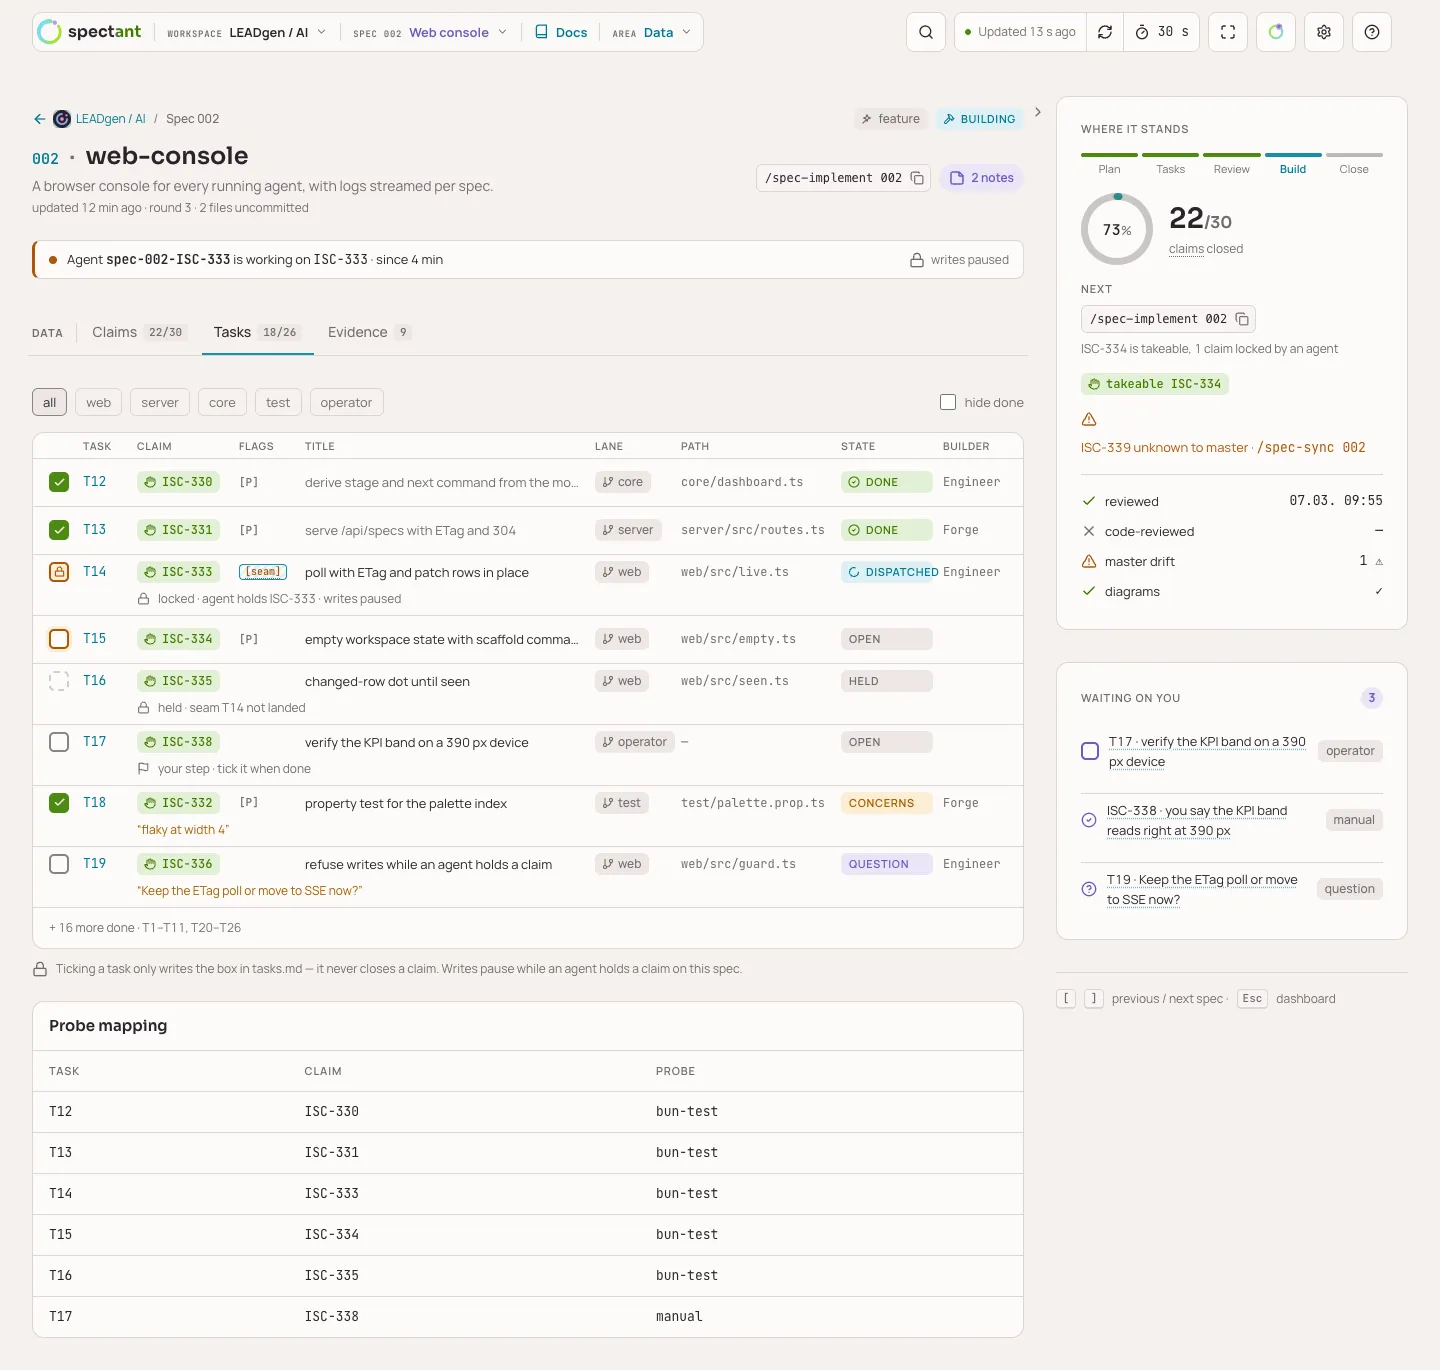The image size is (1440, 1370).
Task: Filter tasks by operator lane
Action: point(346,402)
